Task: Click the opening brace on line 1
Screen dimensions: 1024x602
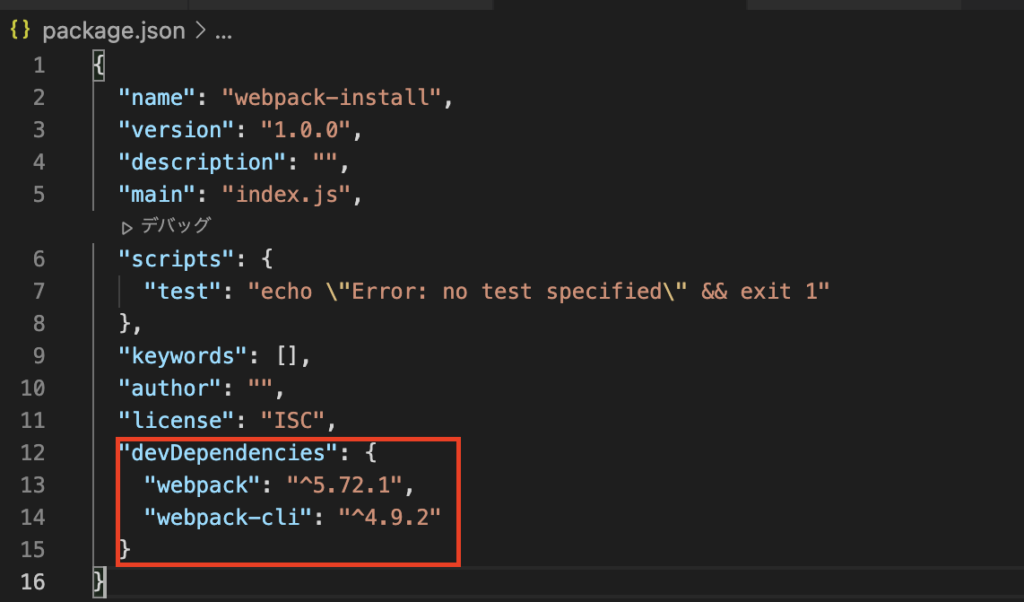Action: (99, 65)
